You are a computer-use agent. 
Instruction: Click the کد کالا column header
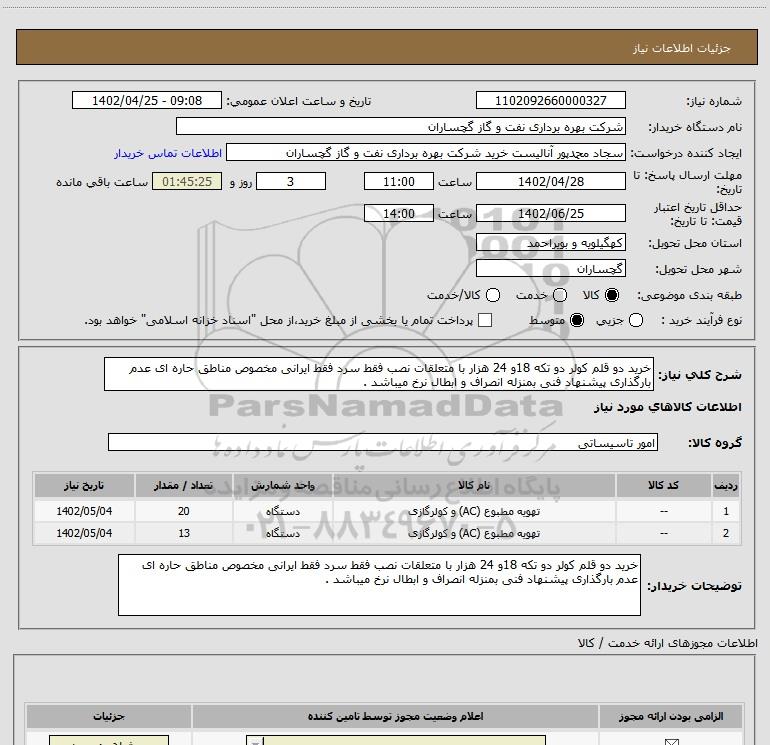pyautogui.click(x=663, y=486)
